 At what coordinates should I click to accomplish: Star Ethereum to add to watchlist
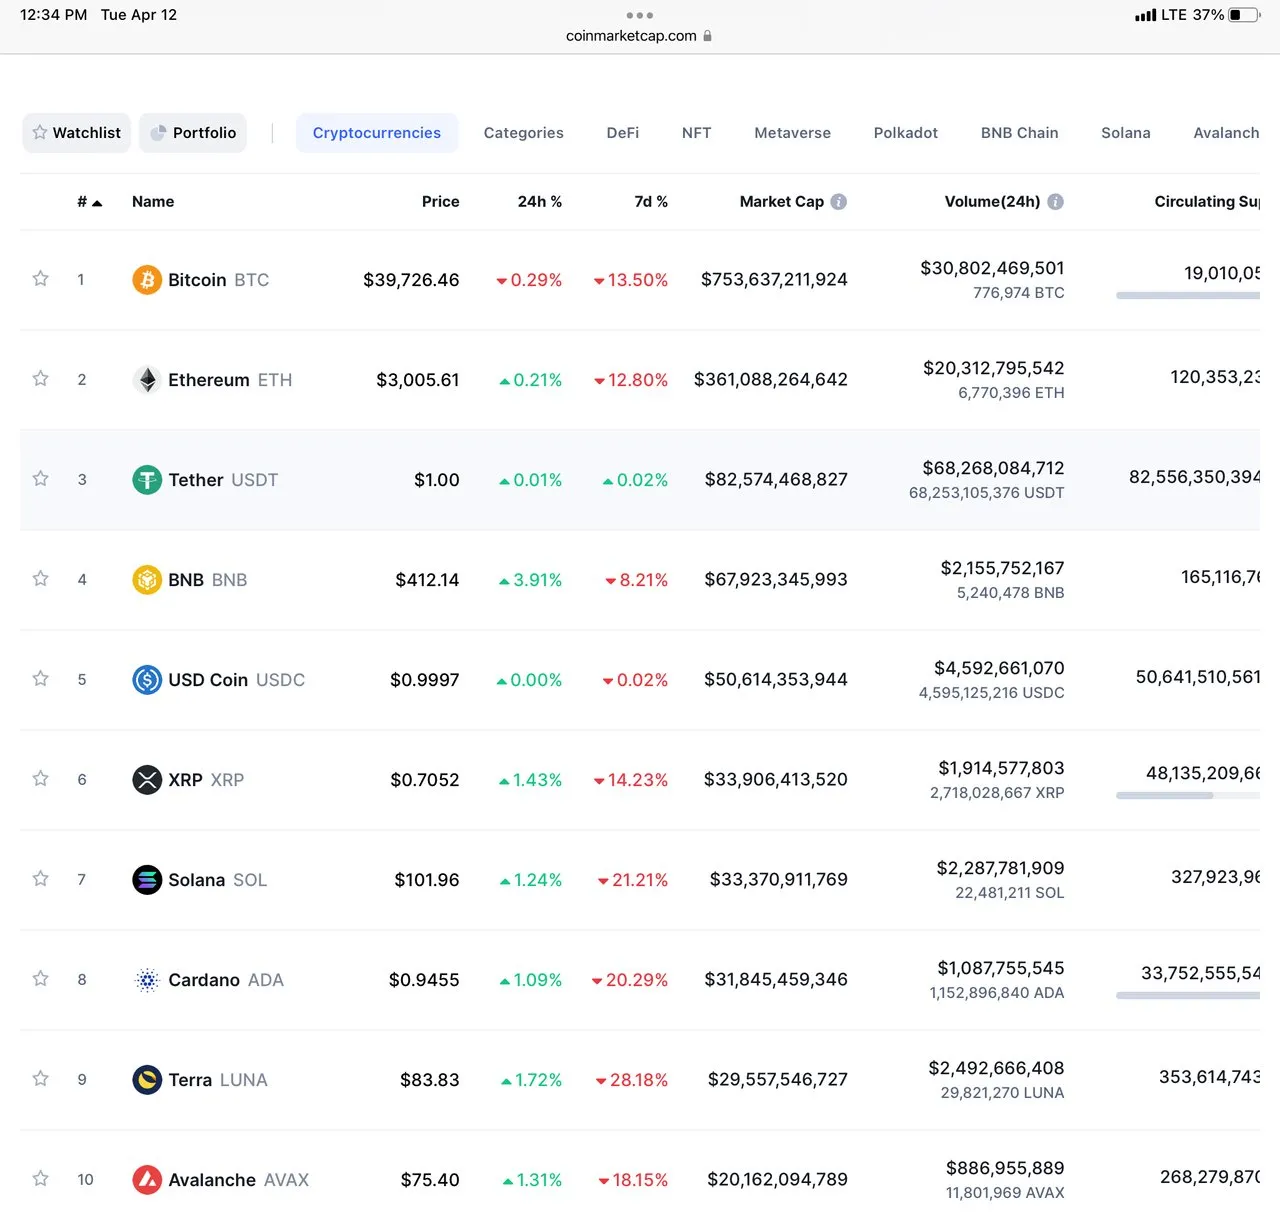click(40, 378)
